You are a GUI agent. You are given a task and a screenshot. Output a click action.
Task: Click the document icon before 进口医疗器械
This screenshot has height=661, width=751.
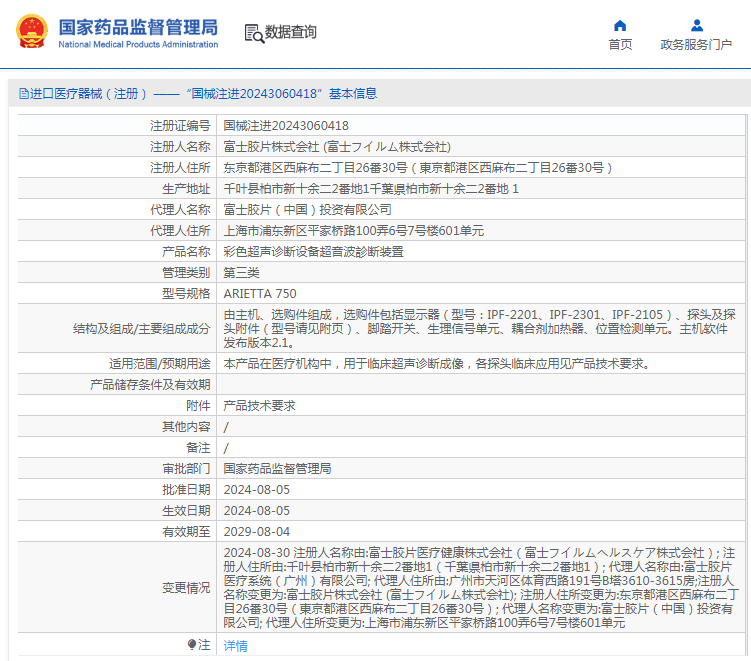coord(23,93)
